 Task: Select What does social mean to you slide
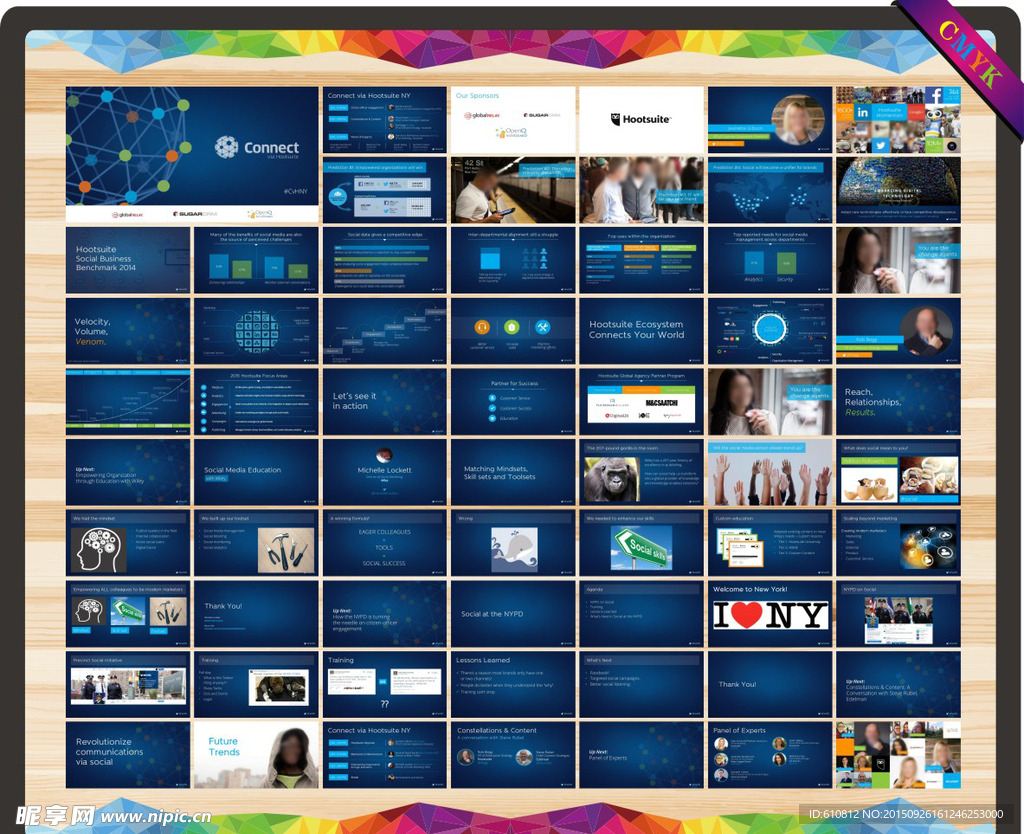pyautogui.click(x=898, y=472)
